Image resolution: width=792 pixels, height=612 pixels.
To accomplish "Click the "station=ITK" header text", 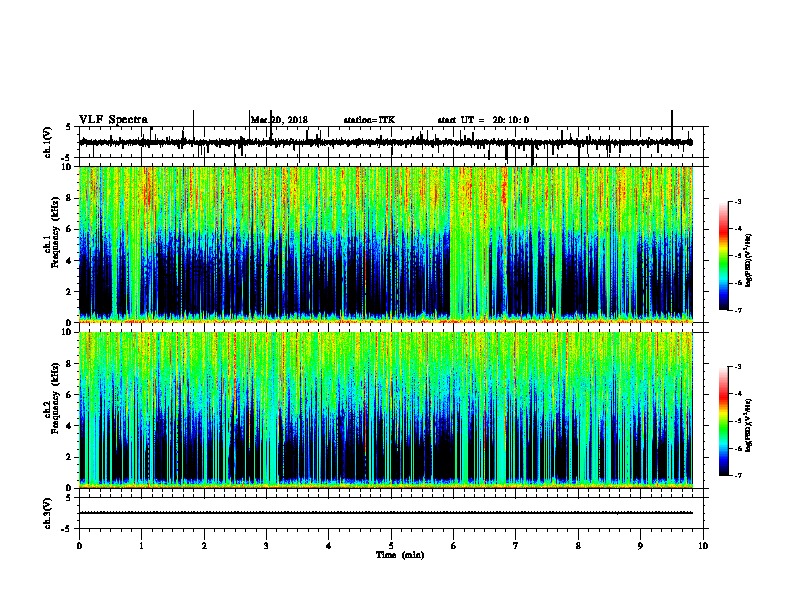I will coord(369,120).
